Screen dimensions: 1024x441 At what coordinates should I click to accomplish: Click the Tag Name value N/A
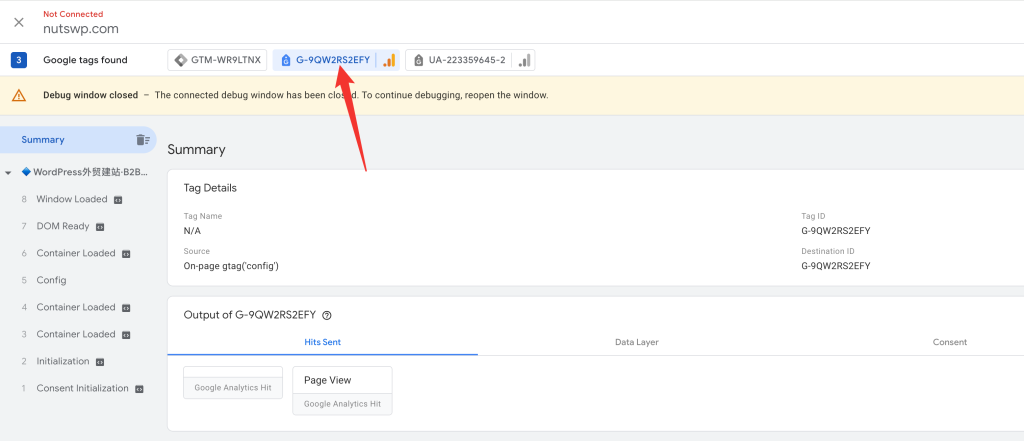[x=192, y=231]
